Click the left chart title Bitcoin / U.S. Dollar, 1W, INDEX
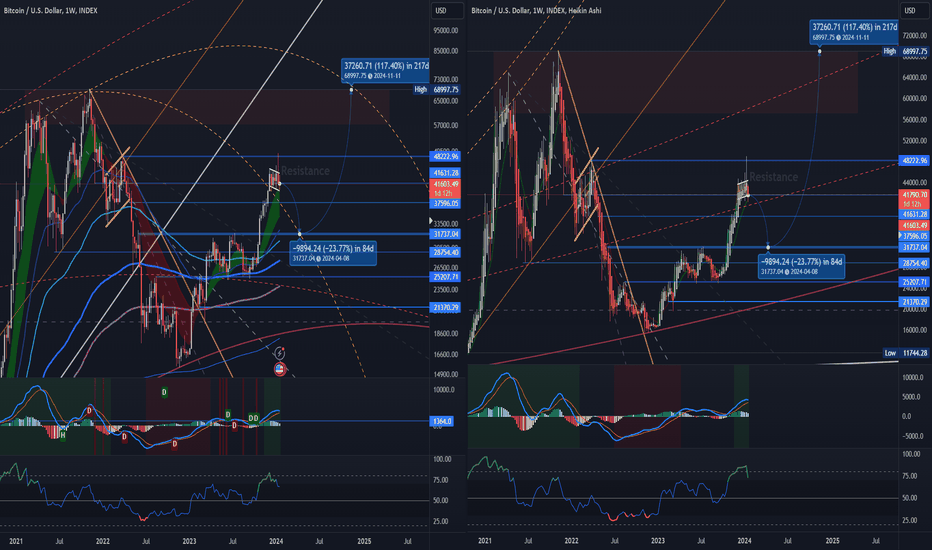The height and width of the screenshot is (550, 932). pos(51,11)
